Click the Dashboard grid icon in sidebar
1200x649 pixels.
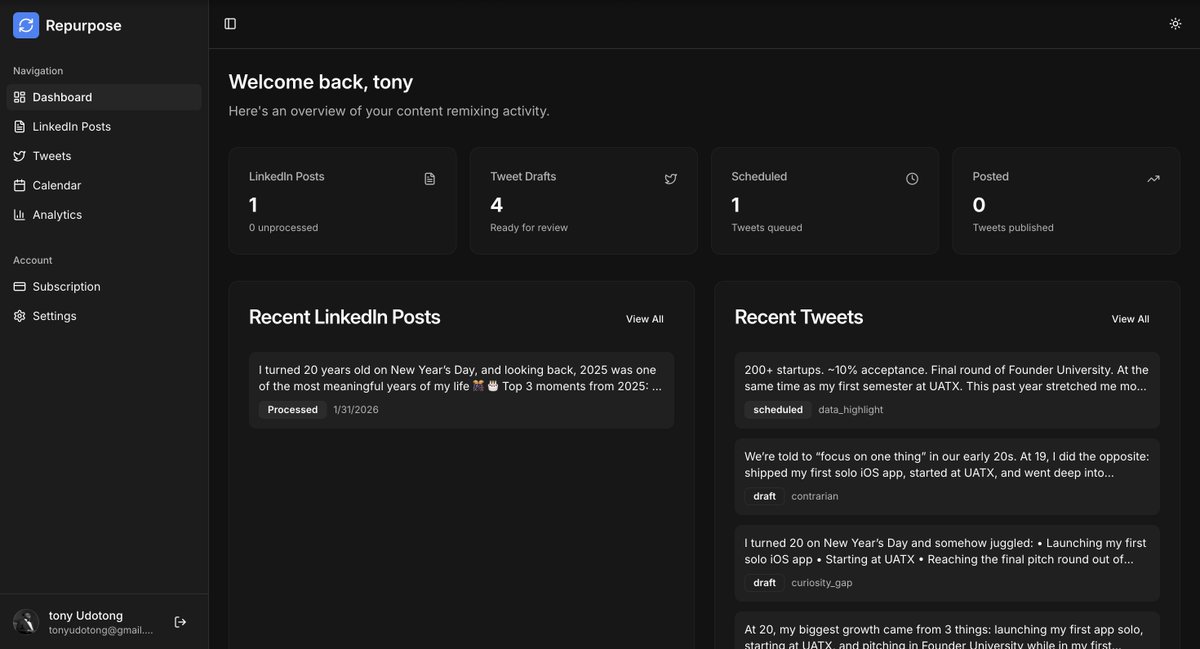click(20, 97)
